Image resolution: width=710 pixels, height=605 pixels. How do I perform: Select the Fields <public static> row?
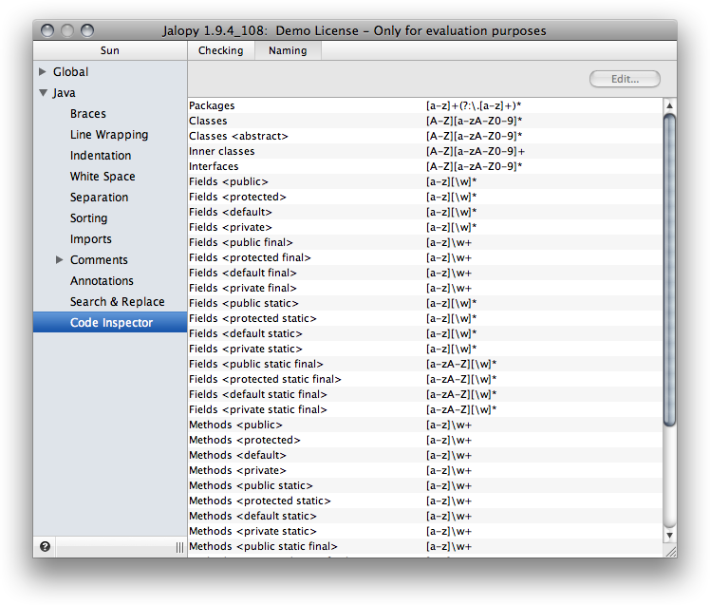coord(425,303)
